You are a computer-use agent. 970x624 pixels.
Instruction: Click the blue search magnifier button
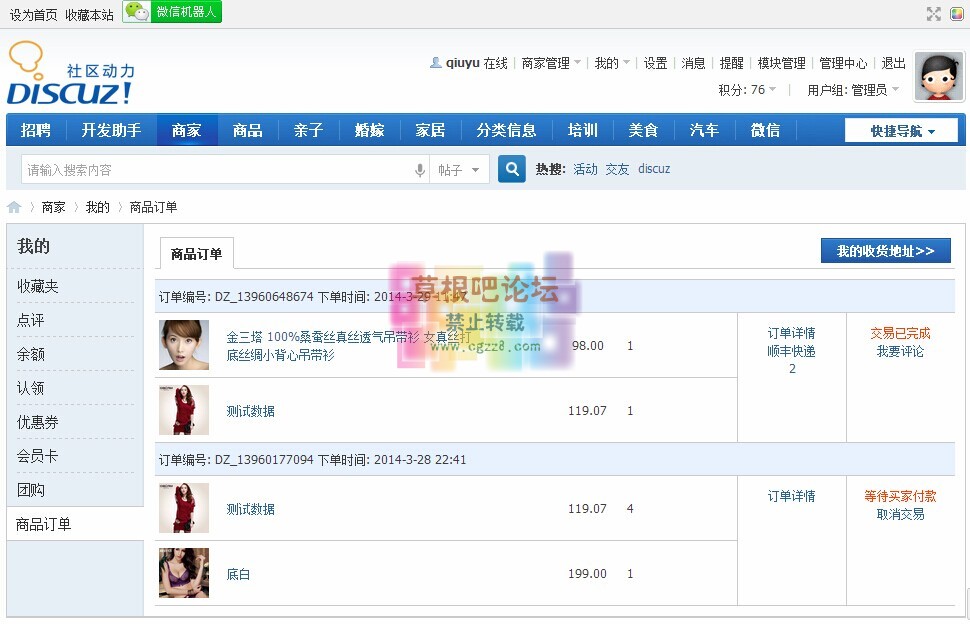pyautogui.click(x=512, y=170)
